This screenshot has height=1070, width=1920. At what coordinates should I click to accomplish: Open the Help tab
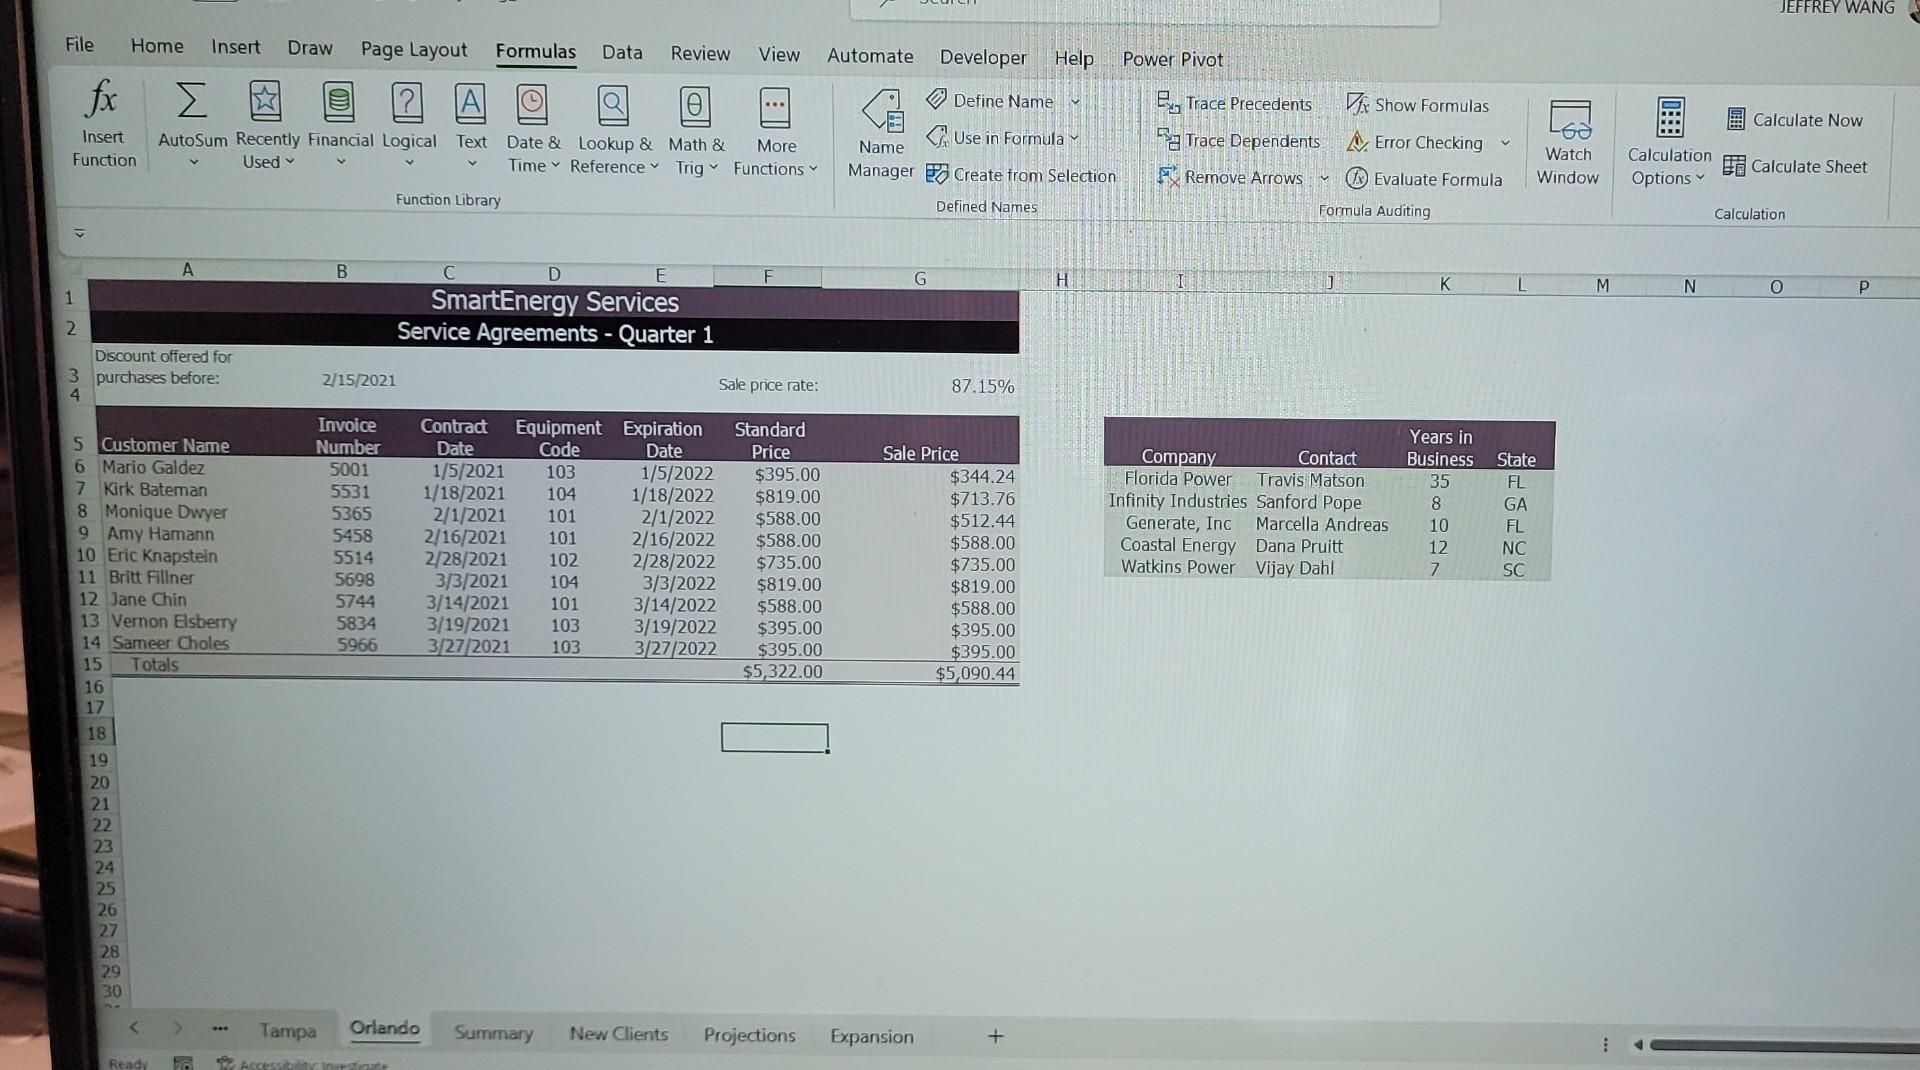1074,58
